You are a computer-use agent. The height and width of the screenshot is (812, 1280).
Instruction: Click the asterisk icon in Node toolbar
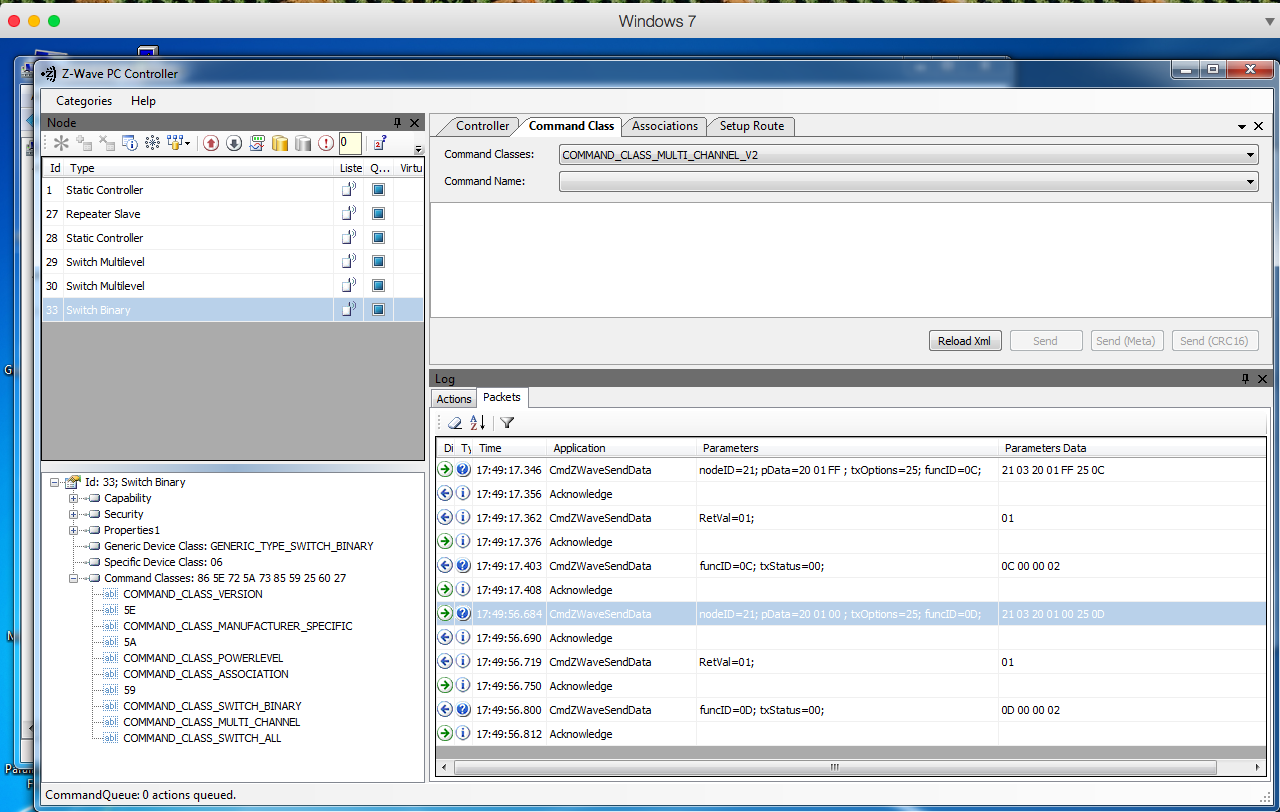tap(61, 143)
